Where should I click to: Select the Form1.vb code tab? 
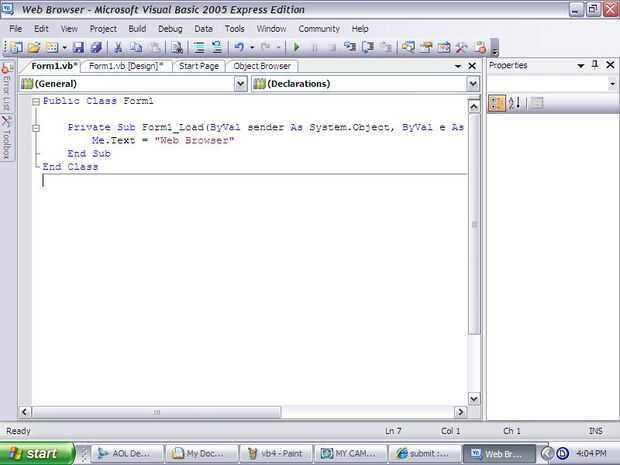point(53,66)
